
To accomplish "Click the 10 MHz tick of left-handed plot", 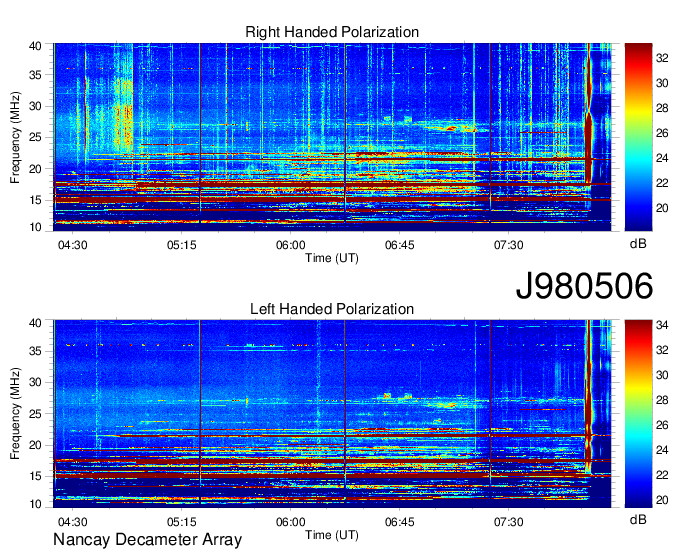I will tap(35, 504).
